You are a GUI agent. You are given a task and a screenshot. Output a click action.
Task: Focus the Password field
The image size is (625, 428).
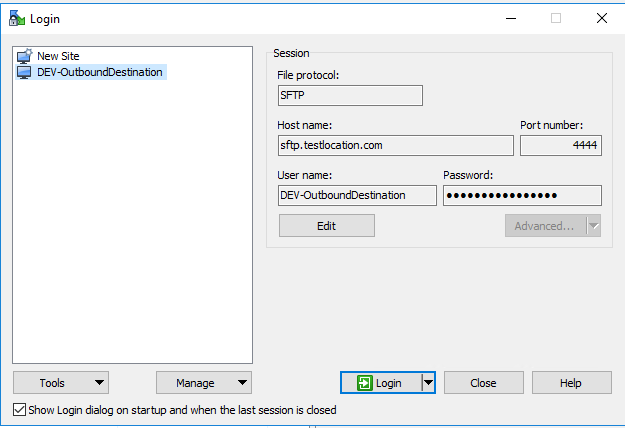tap(521, 195)
